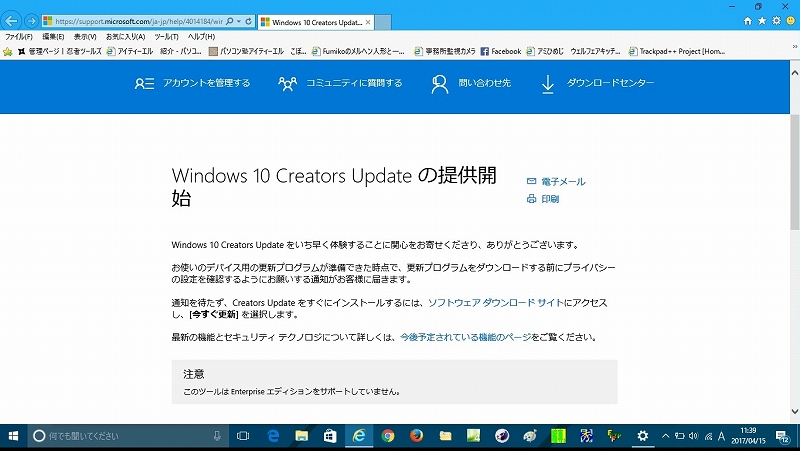Open the パソコン塾アイティーエル bookmark
Viewport: 800px width, 451px height.
click(246, 52)
